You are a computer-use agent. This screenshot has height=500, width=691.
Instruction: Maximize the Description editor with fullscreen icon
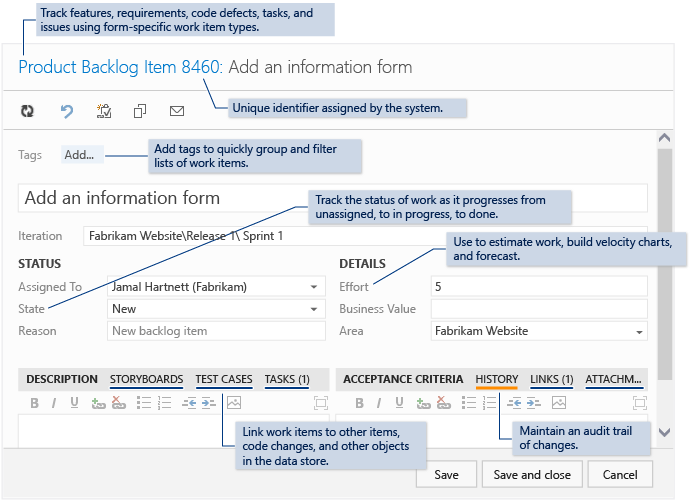coord(321,403)
